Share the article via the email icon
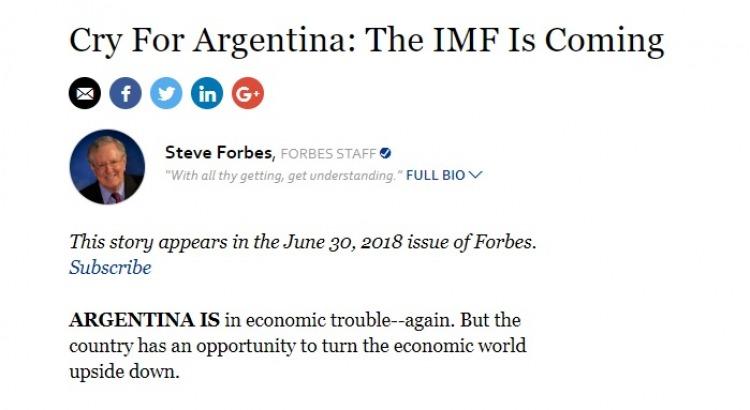 point(85,93)
